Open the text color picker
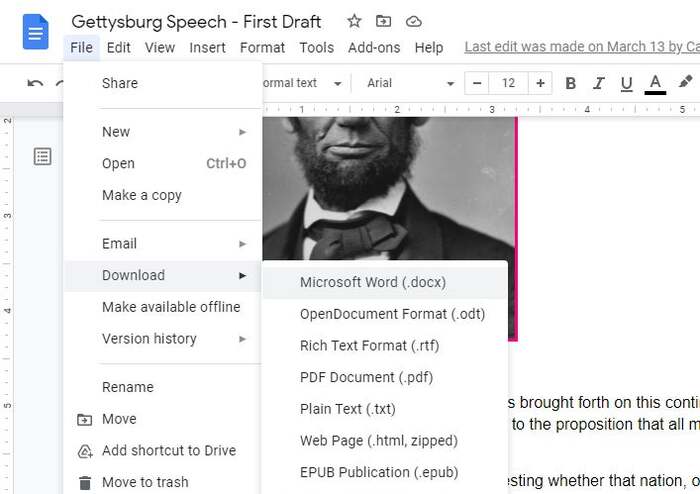 point(655,83)
